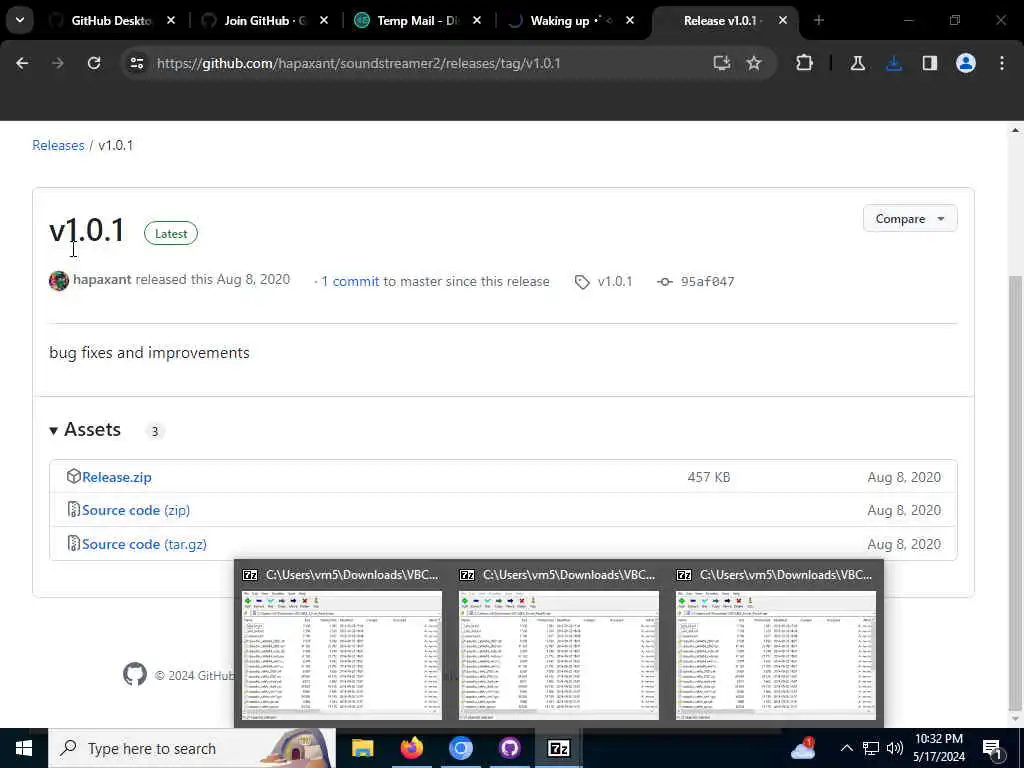Open Chrome from the taskbar

click(x=460, y=748)
